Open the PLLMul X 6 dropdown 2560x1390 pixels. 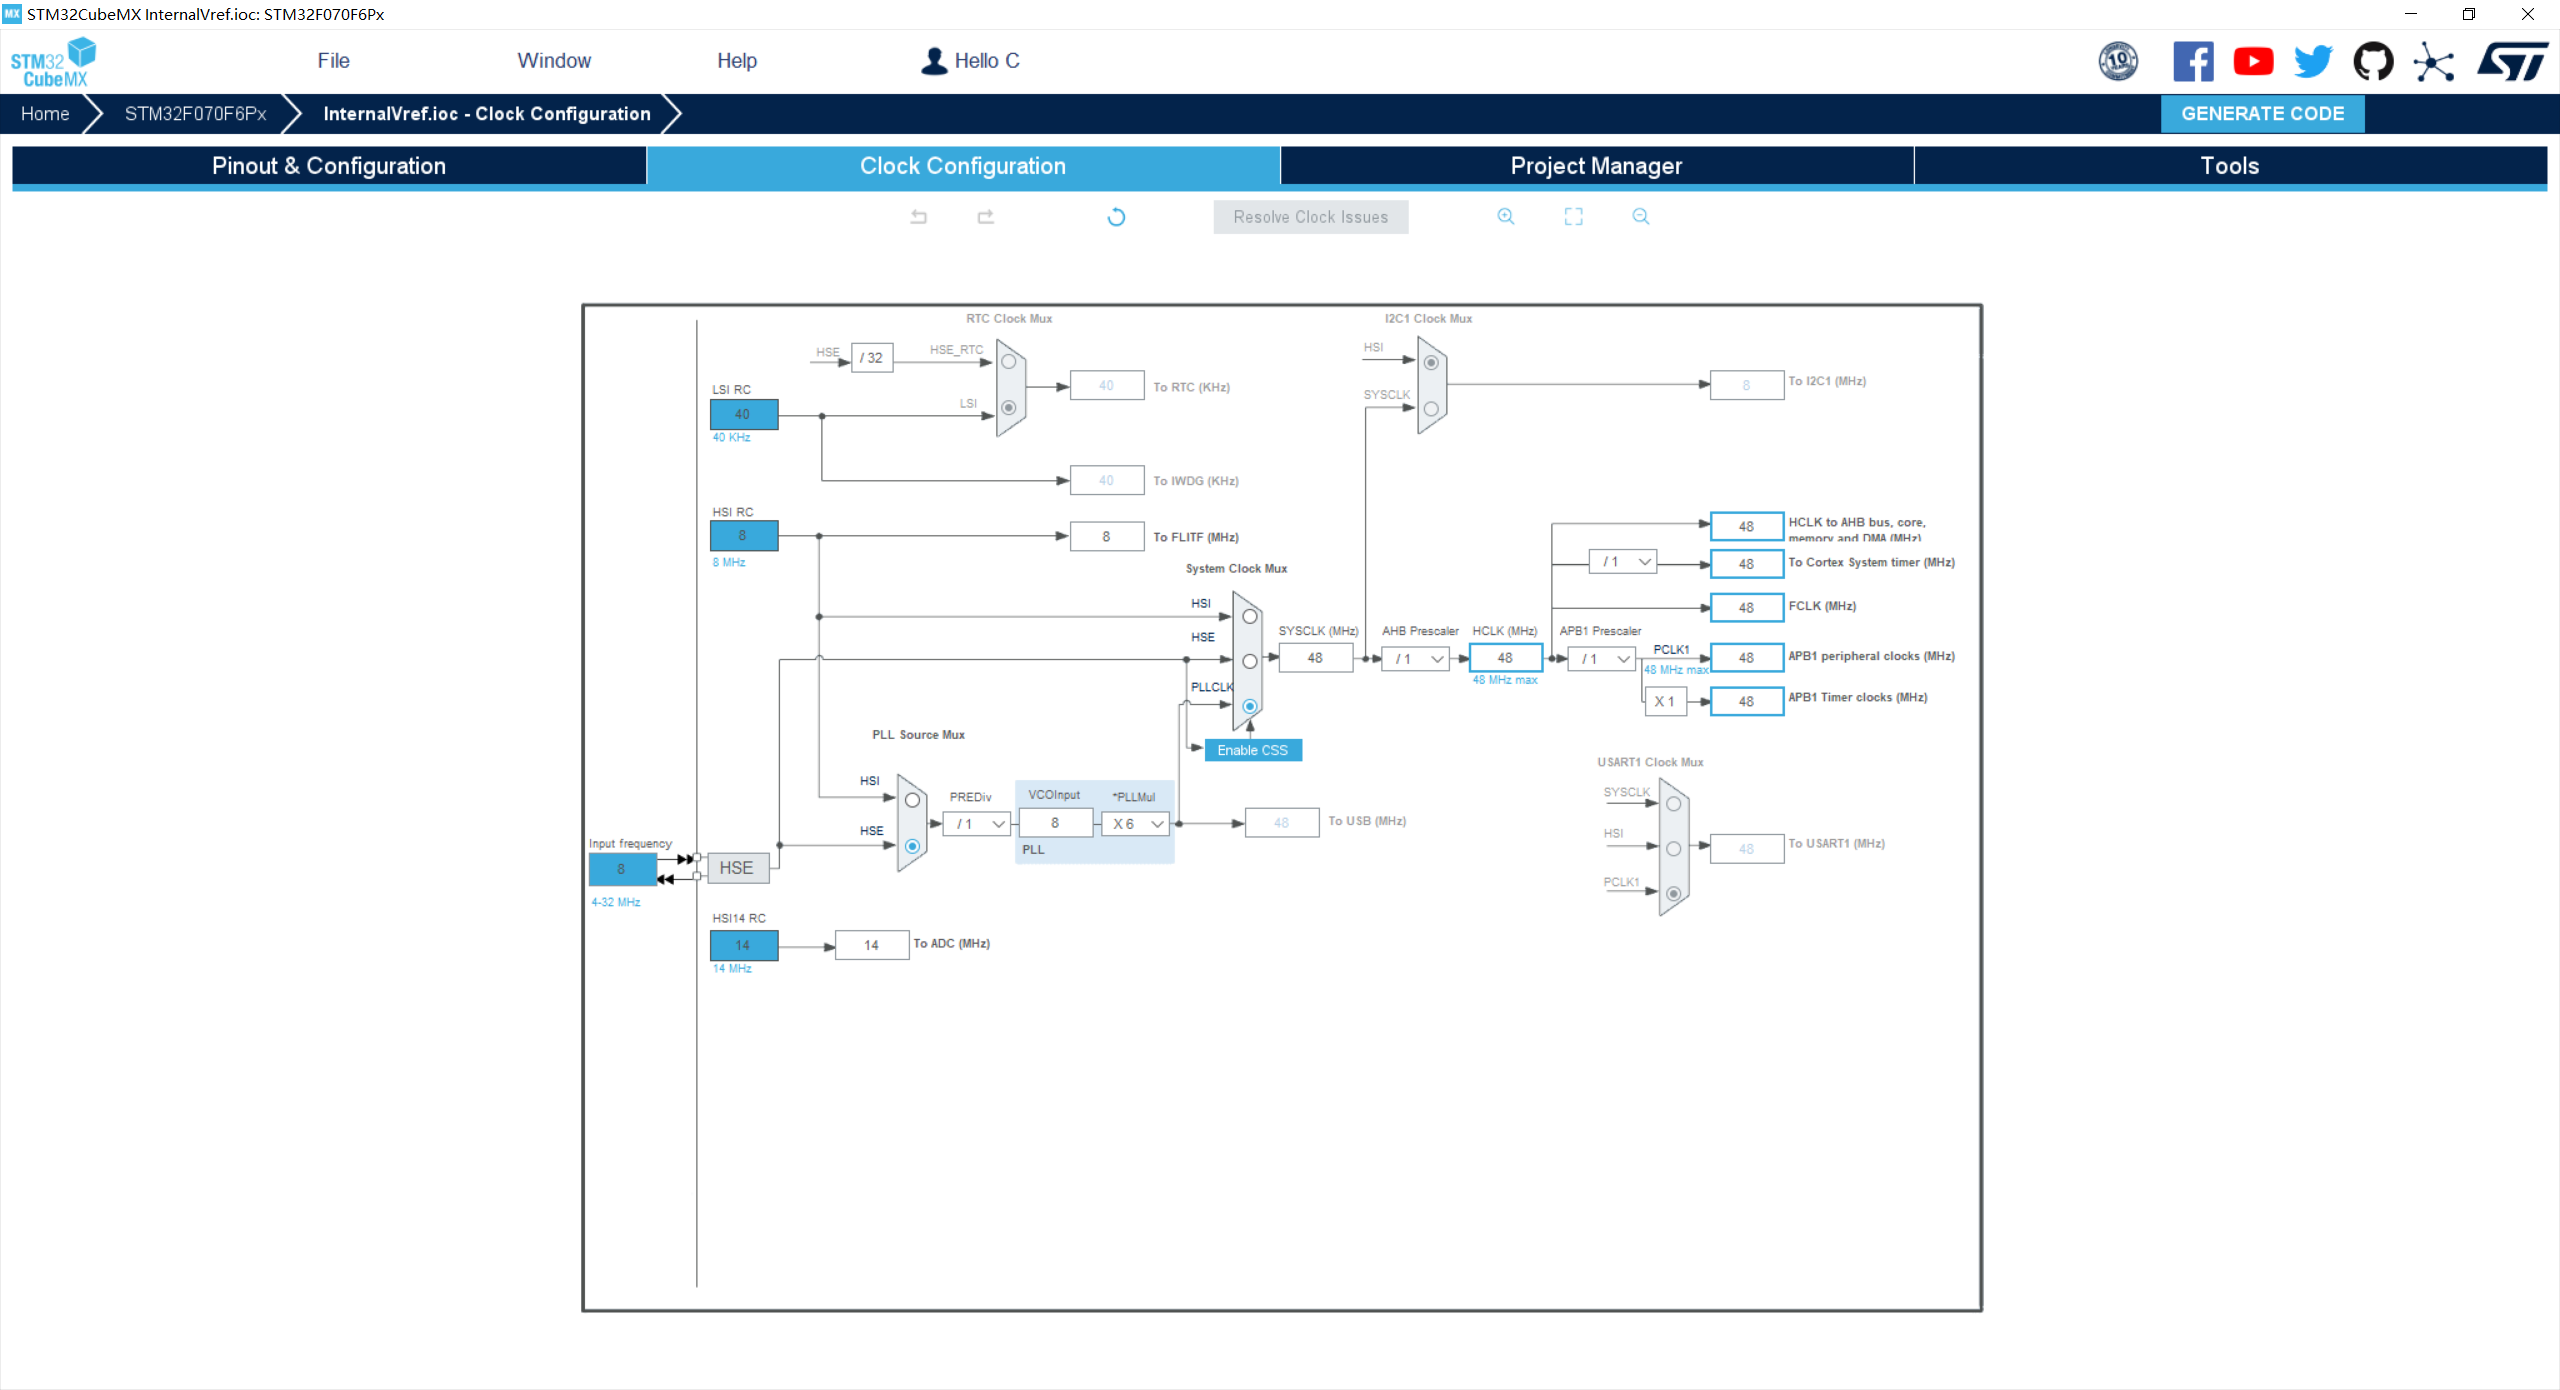pyautogui.click(x=1136, y=824)
